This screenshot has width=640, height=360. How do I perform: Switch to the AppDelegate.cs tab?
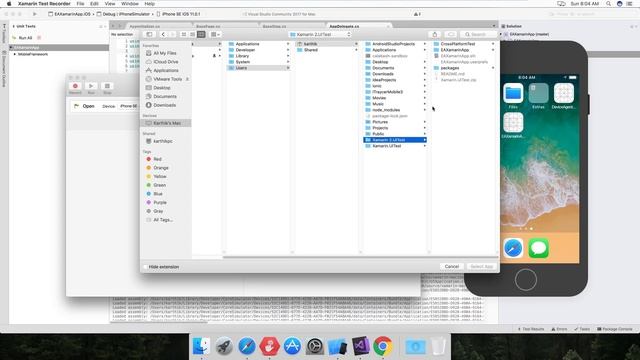coord(344,26)
